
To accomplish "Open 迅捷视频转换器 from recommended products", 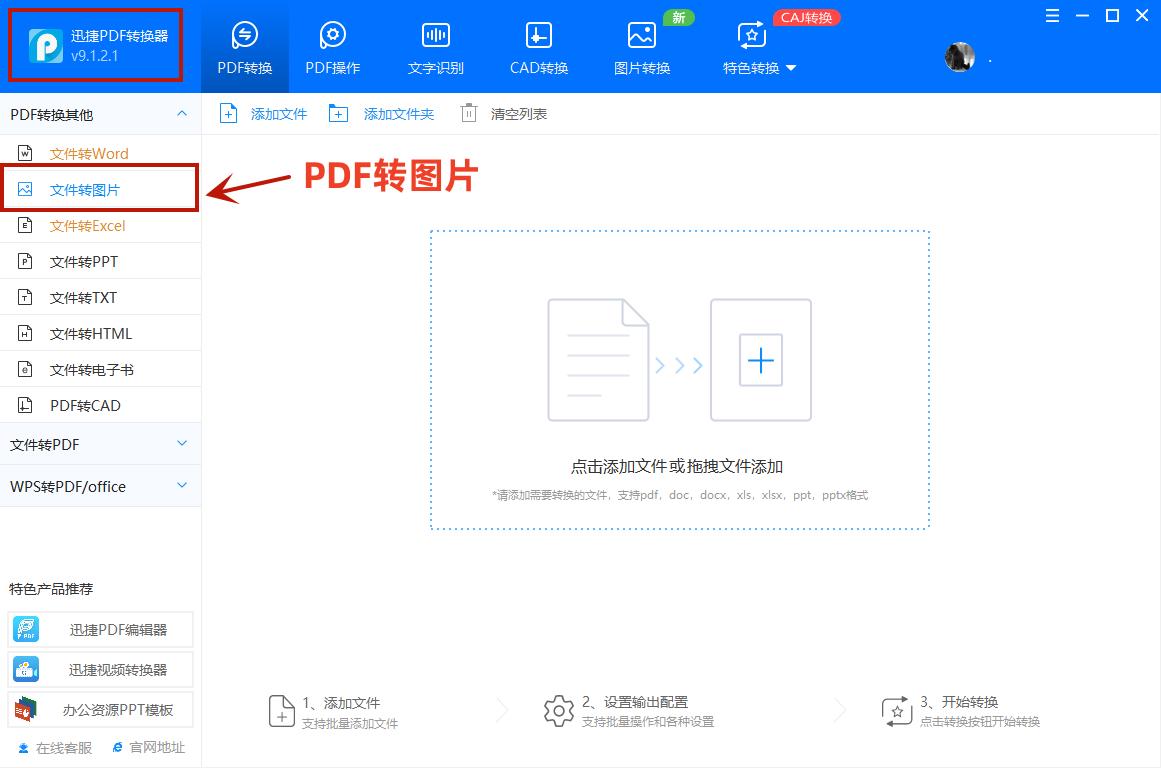I will (x=100, y=669).
